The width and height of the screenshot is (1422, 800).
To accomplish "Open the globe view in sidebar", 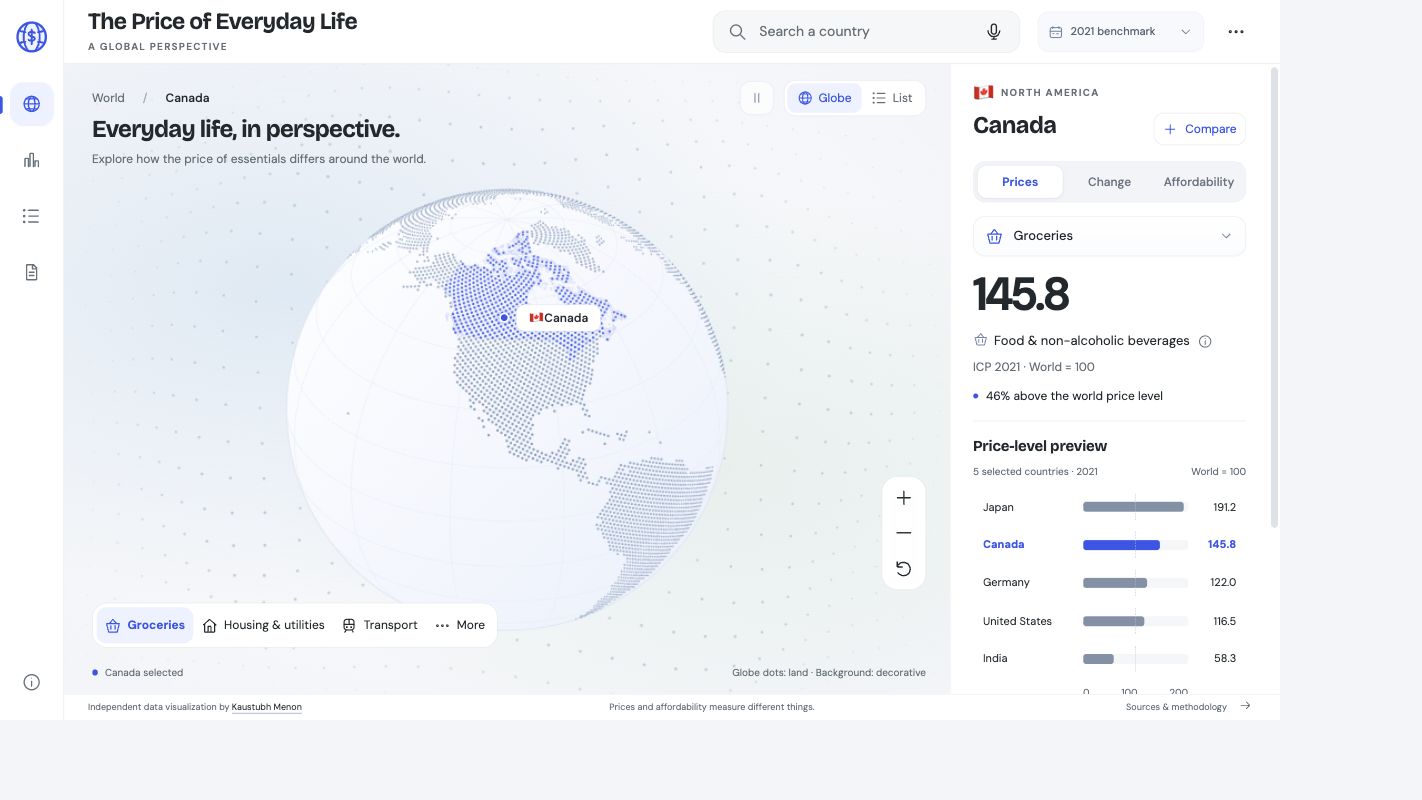I will tap(32, 104).
